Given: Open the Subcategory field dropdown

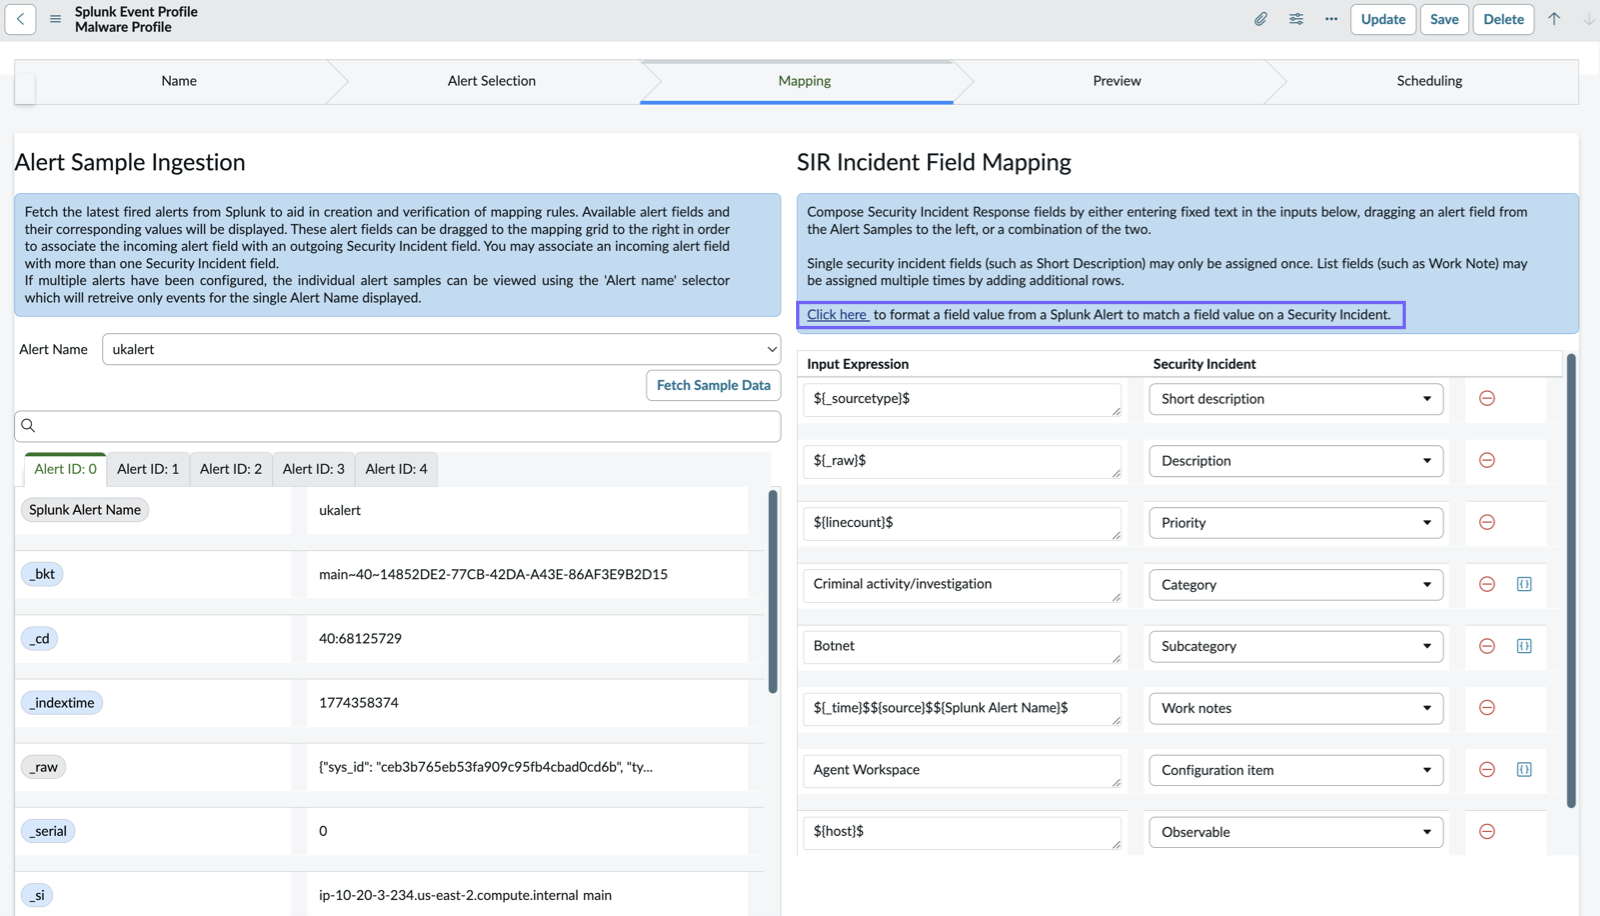Looking at the screenshot, I should pyautogui.click(x=1296, y=647).
